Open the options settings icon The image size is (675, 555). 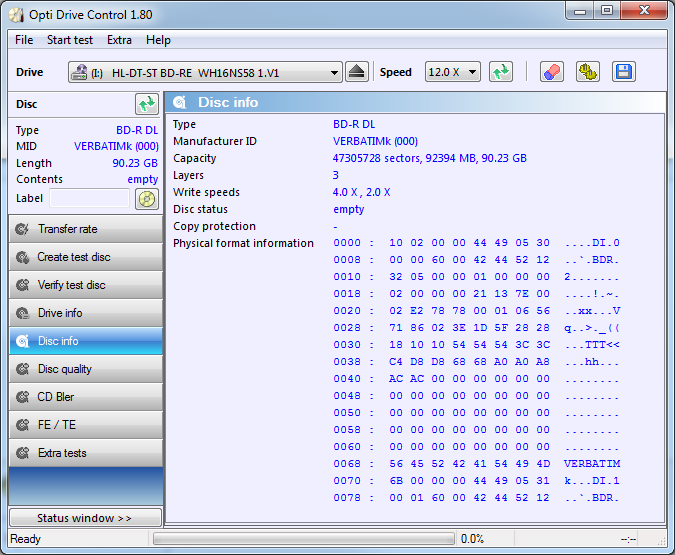click(x=587, y=72)
